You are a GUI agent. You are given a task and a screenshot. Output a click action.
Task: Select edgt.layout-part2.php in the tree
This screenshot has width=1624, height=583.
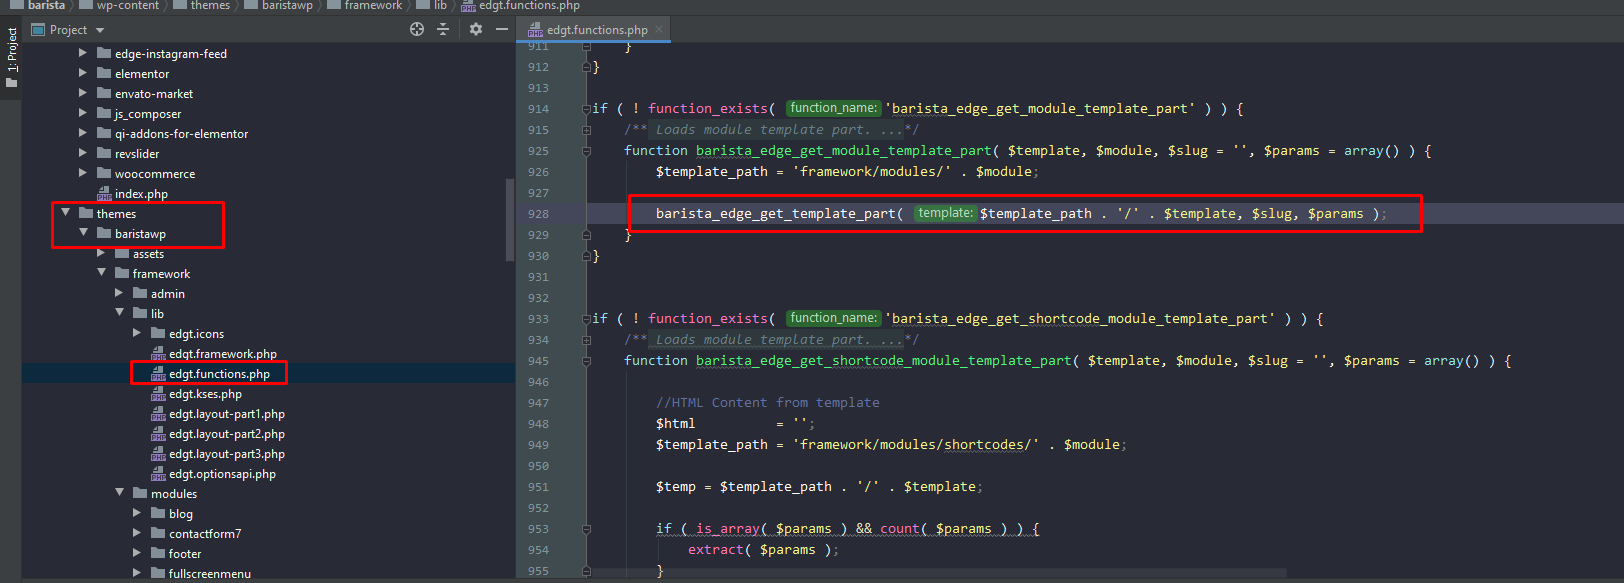pos(227,434)
